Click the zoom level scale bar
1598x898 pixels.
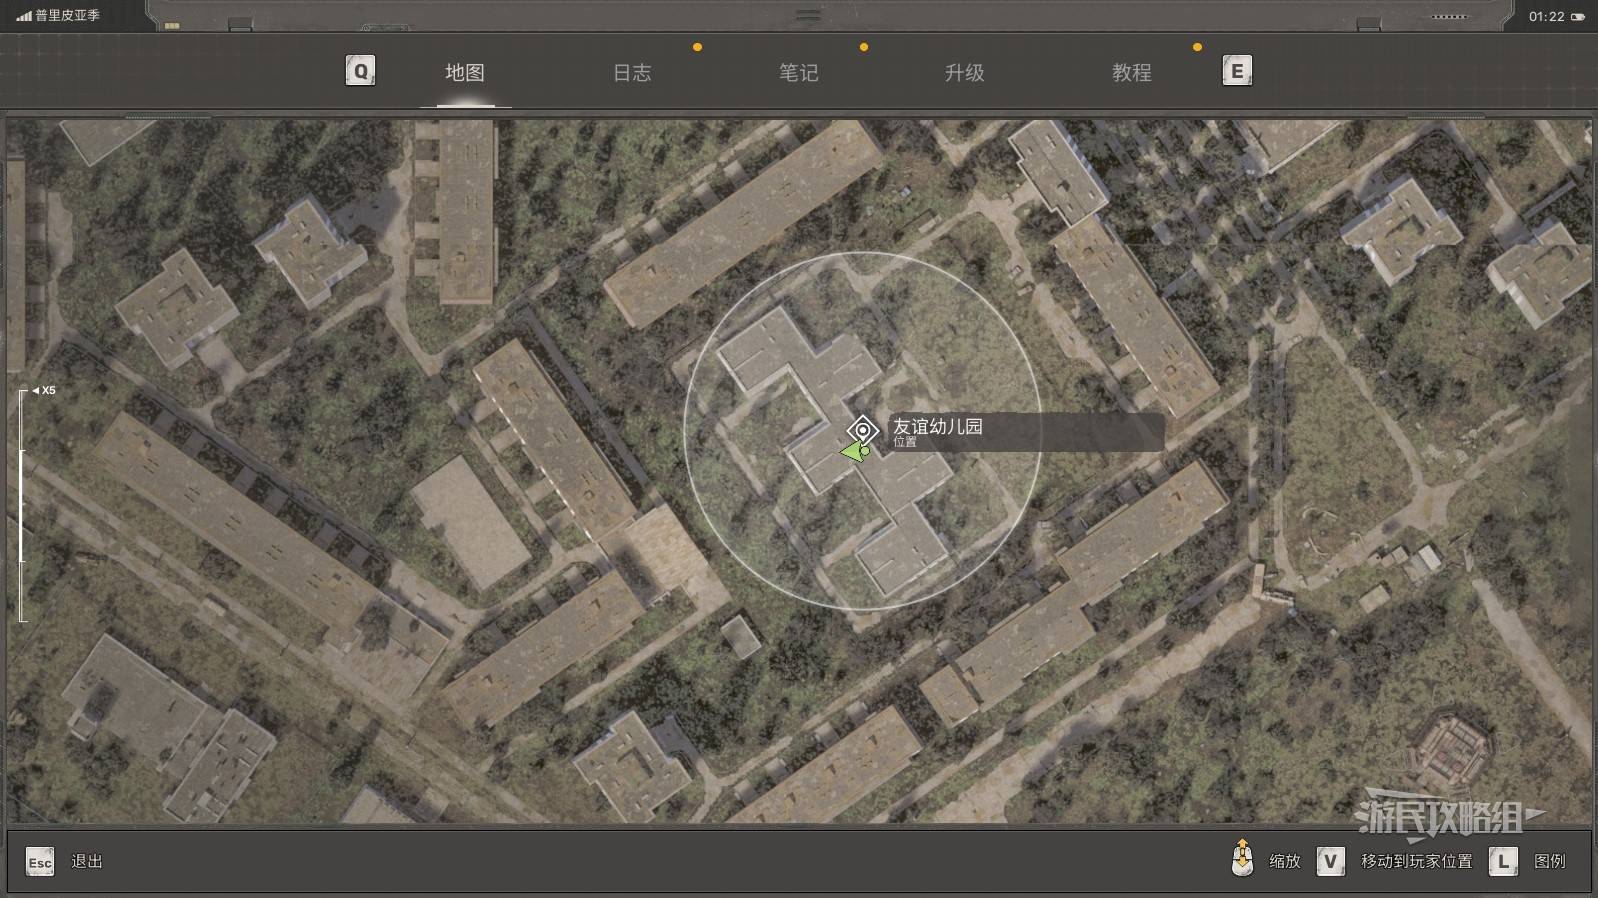pyautogui.click(x=22, y=506)
